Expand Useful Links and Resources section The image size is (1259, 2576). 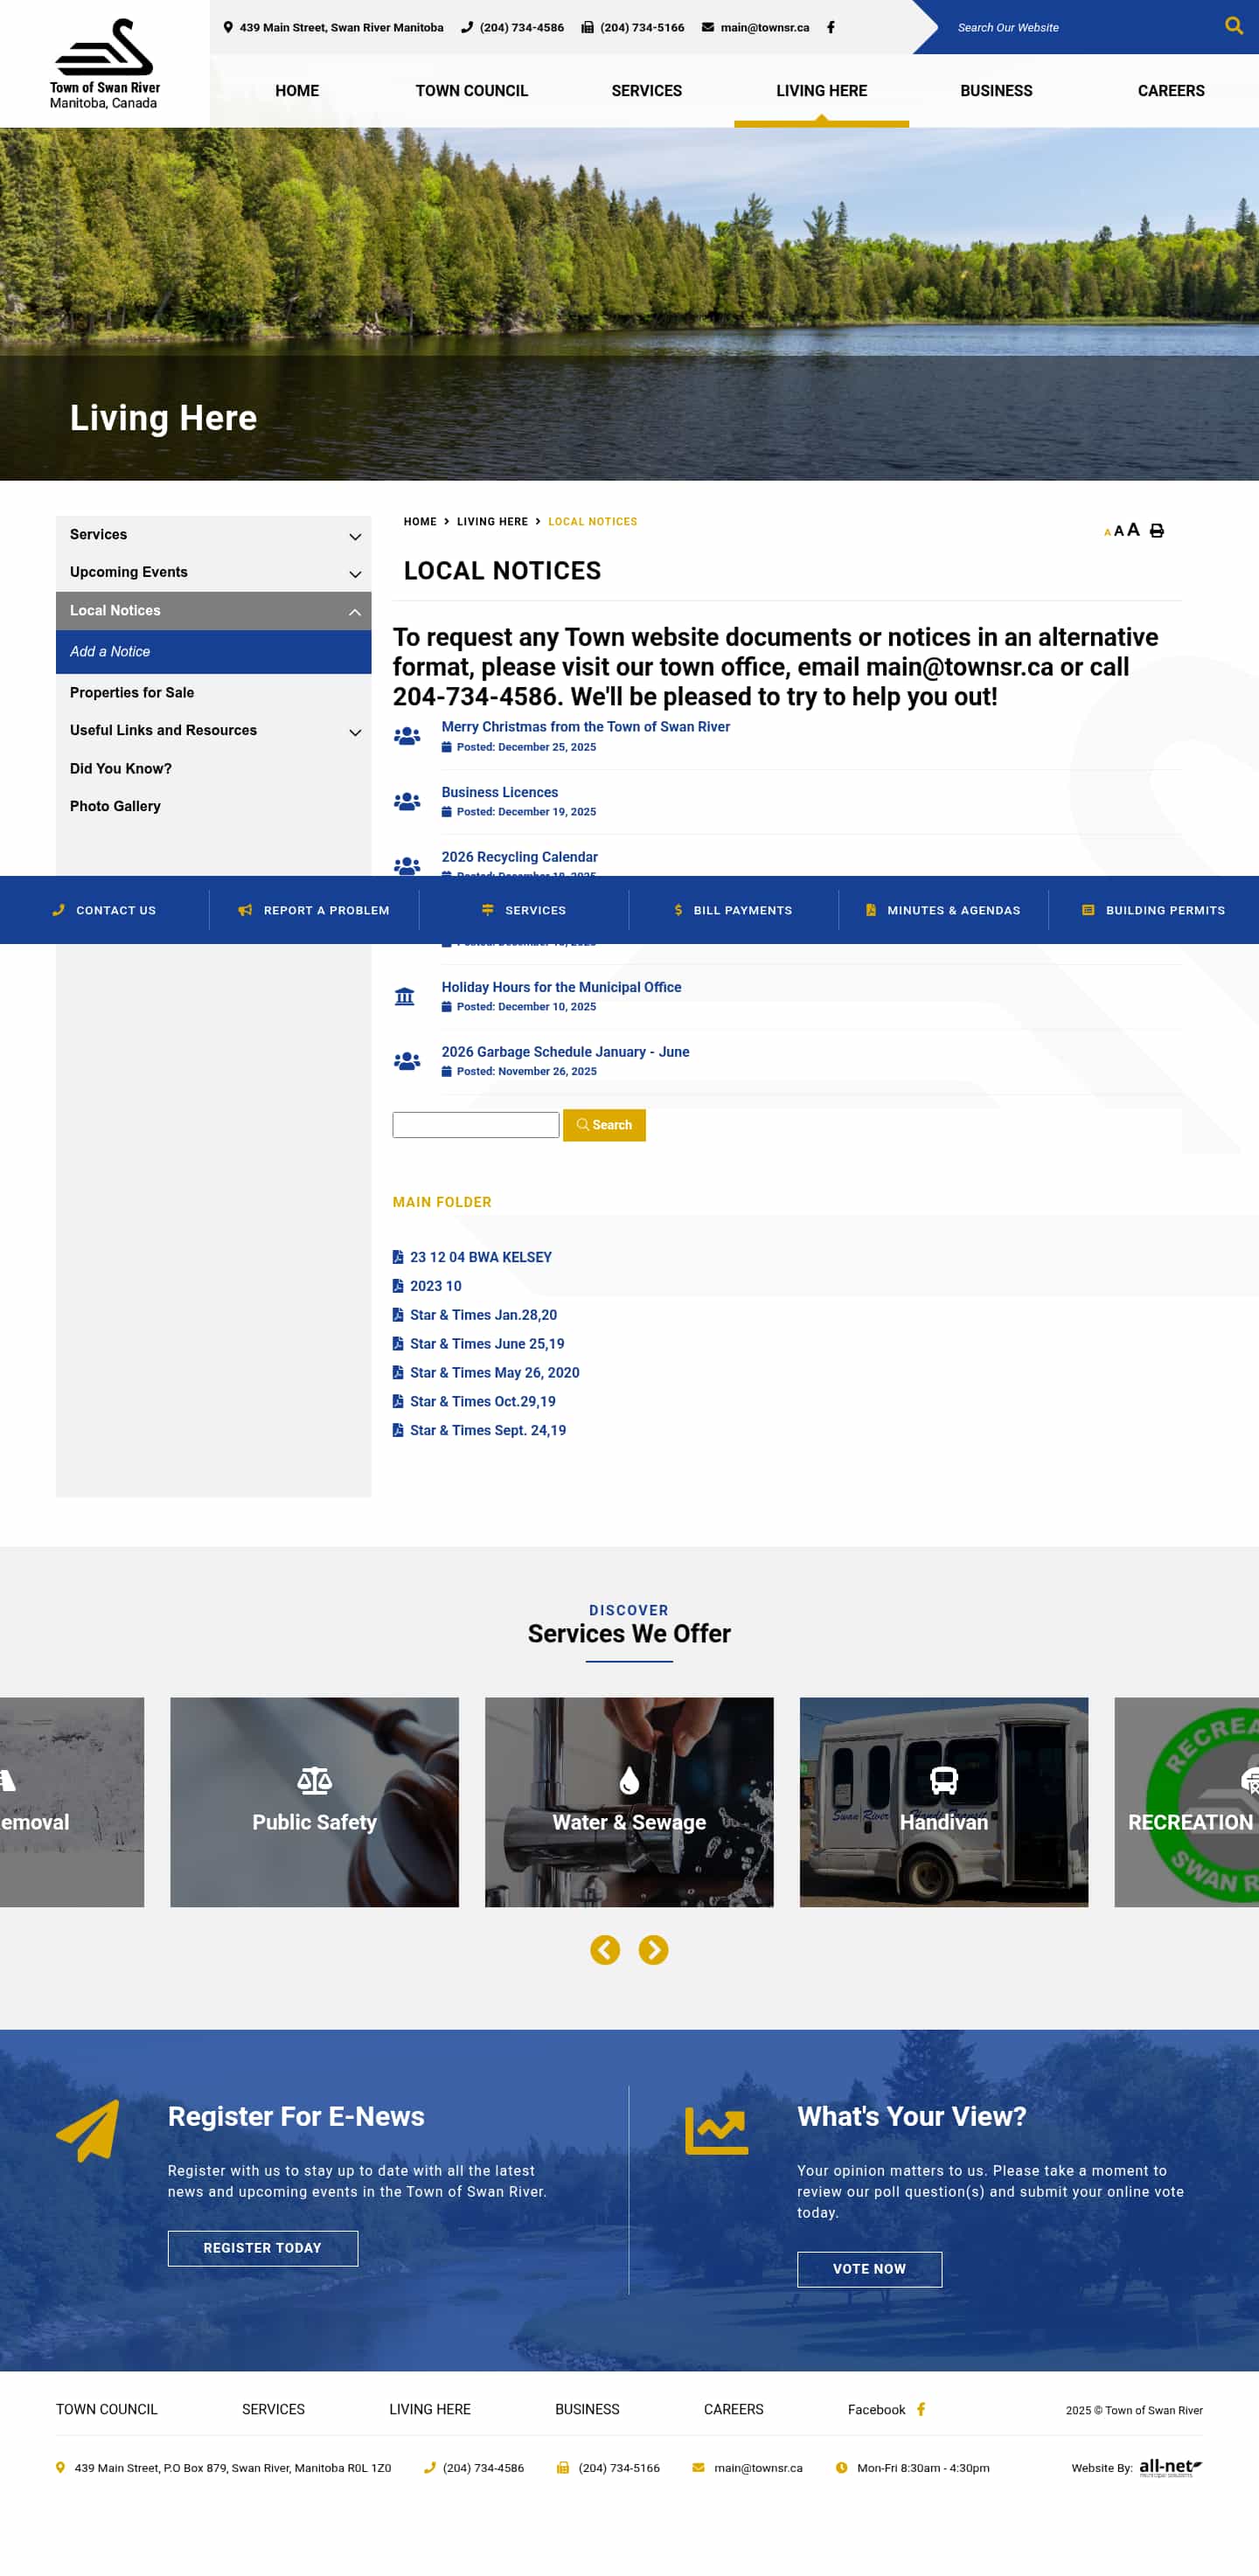click(355, 732)
